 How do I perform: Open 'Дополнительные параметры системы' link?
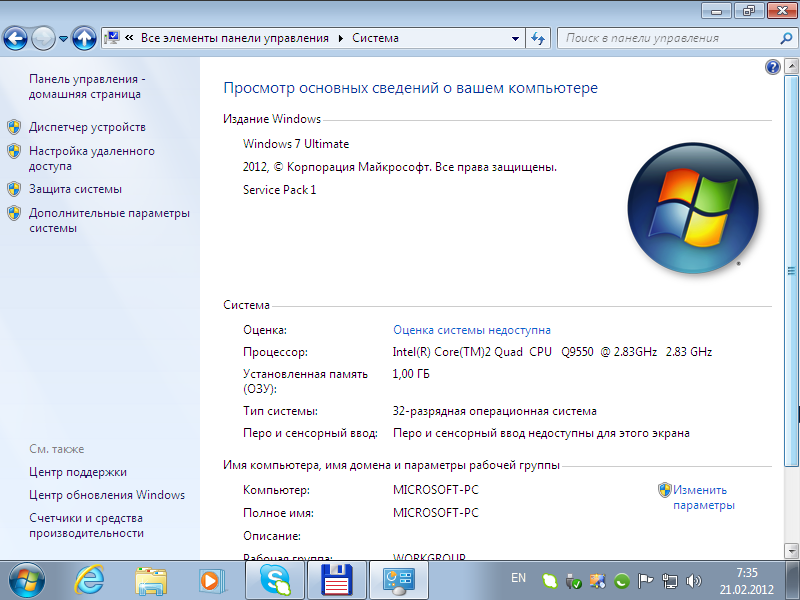click(x=109, y=220)
